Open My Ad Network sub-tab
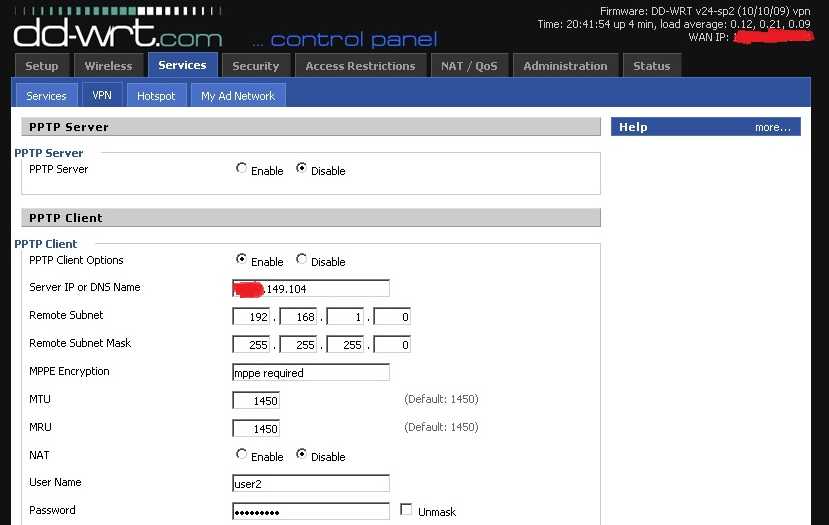 (238, 96)
